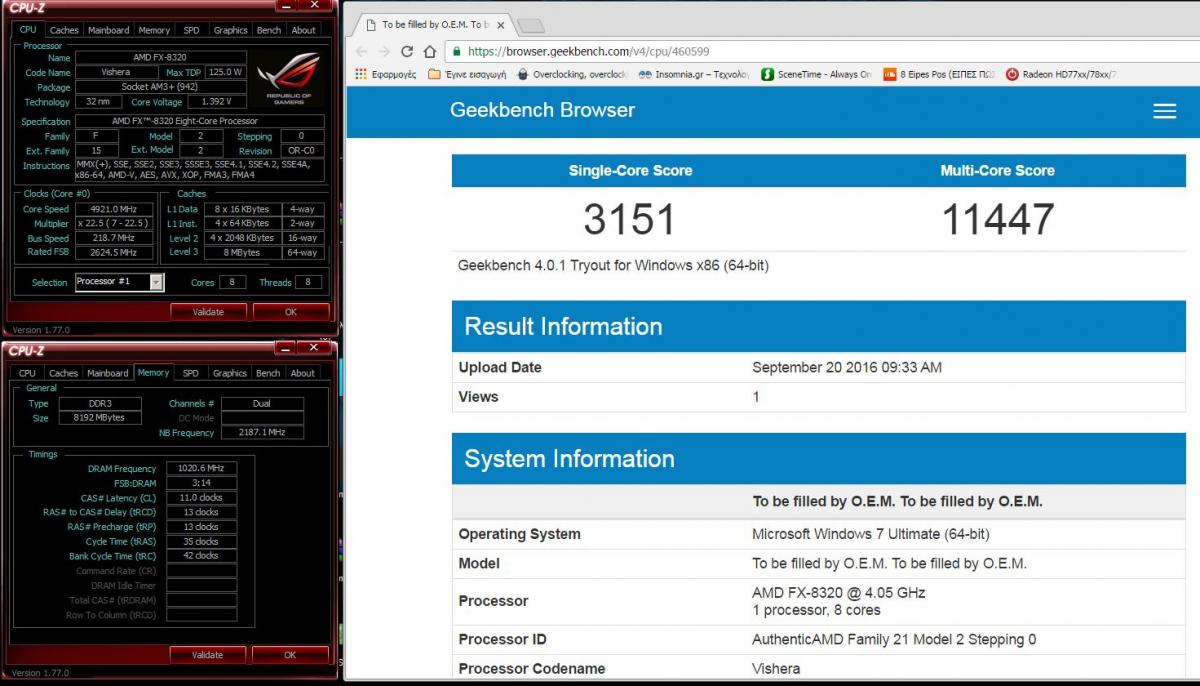Switch to Caches tab in top CPU-Z window
Screen dimensions: 1200x686
64,30
